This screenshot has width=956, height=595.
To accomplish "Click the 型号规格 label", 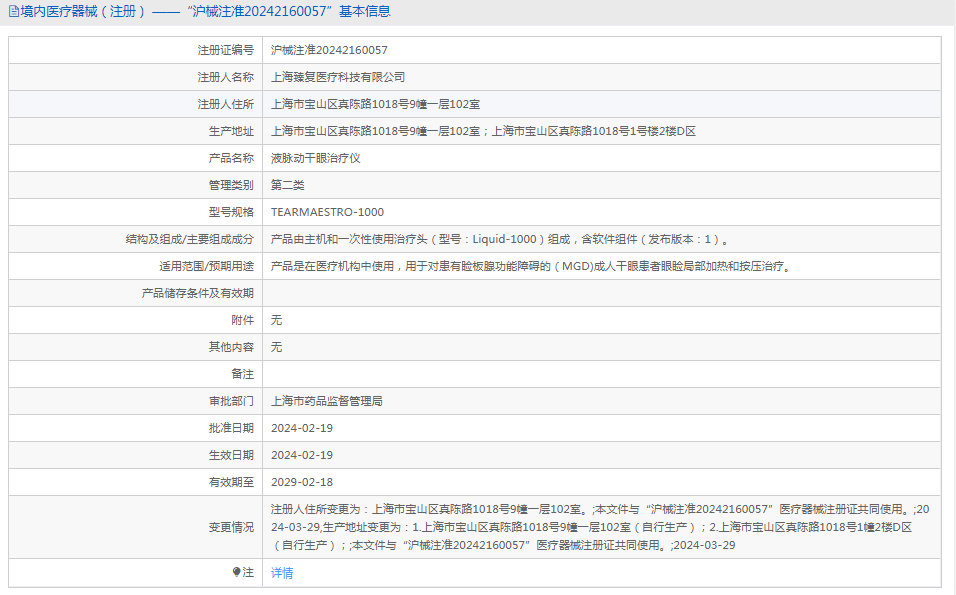I will [231, 212].
